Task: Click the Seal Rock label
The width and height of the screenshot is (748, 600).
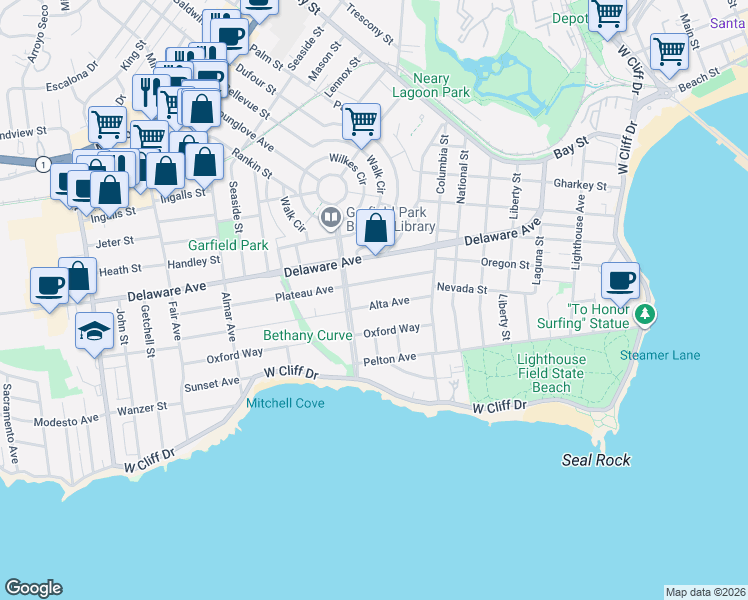Action: pos(596,460)
